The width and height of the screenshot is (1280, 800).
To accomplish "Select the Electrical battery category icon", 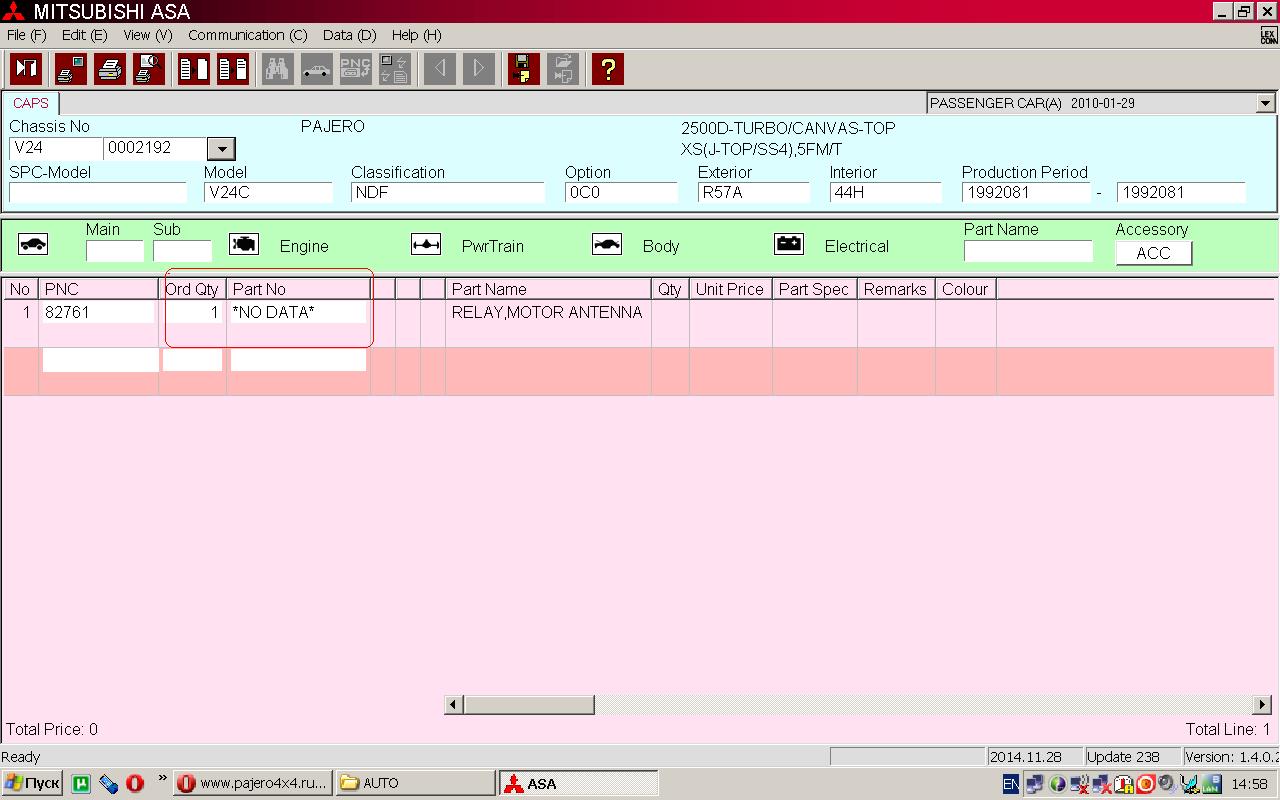I will click(789, 245).
